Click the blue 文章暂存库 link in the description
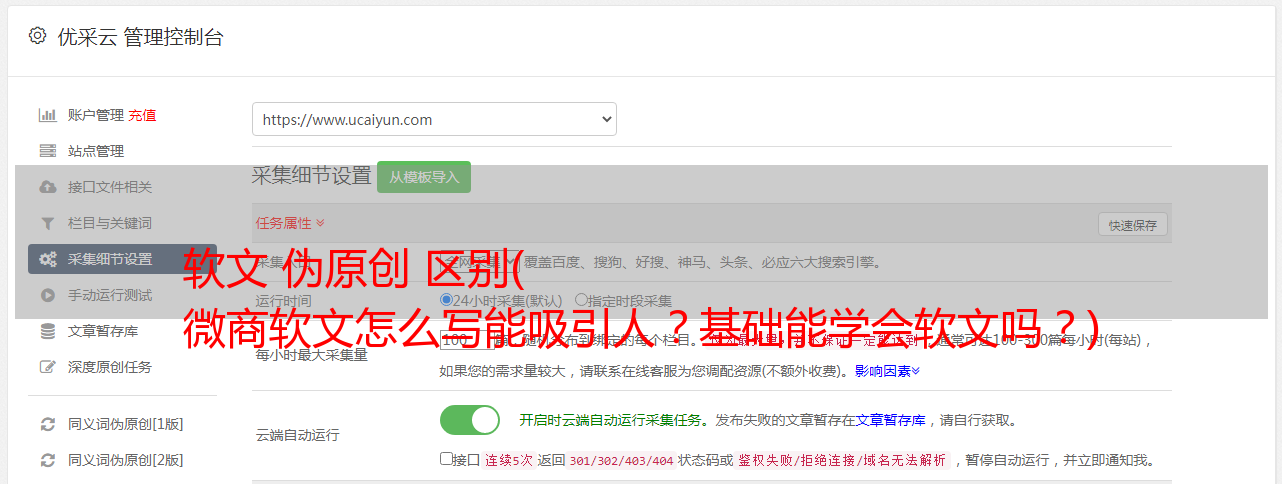The height and width of the screenshot is (484, 1282). click(x=891, y=420)
